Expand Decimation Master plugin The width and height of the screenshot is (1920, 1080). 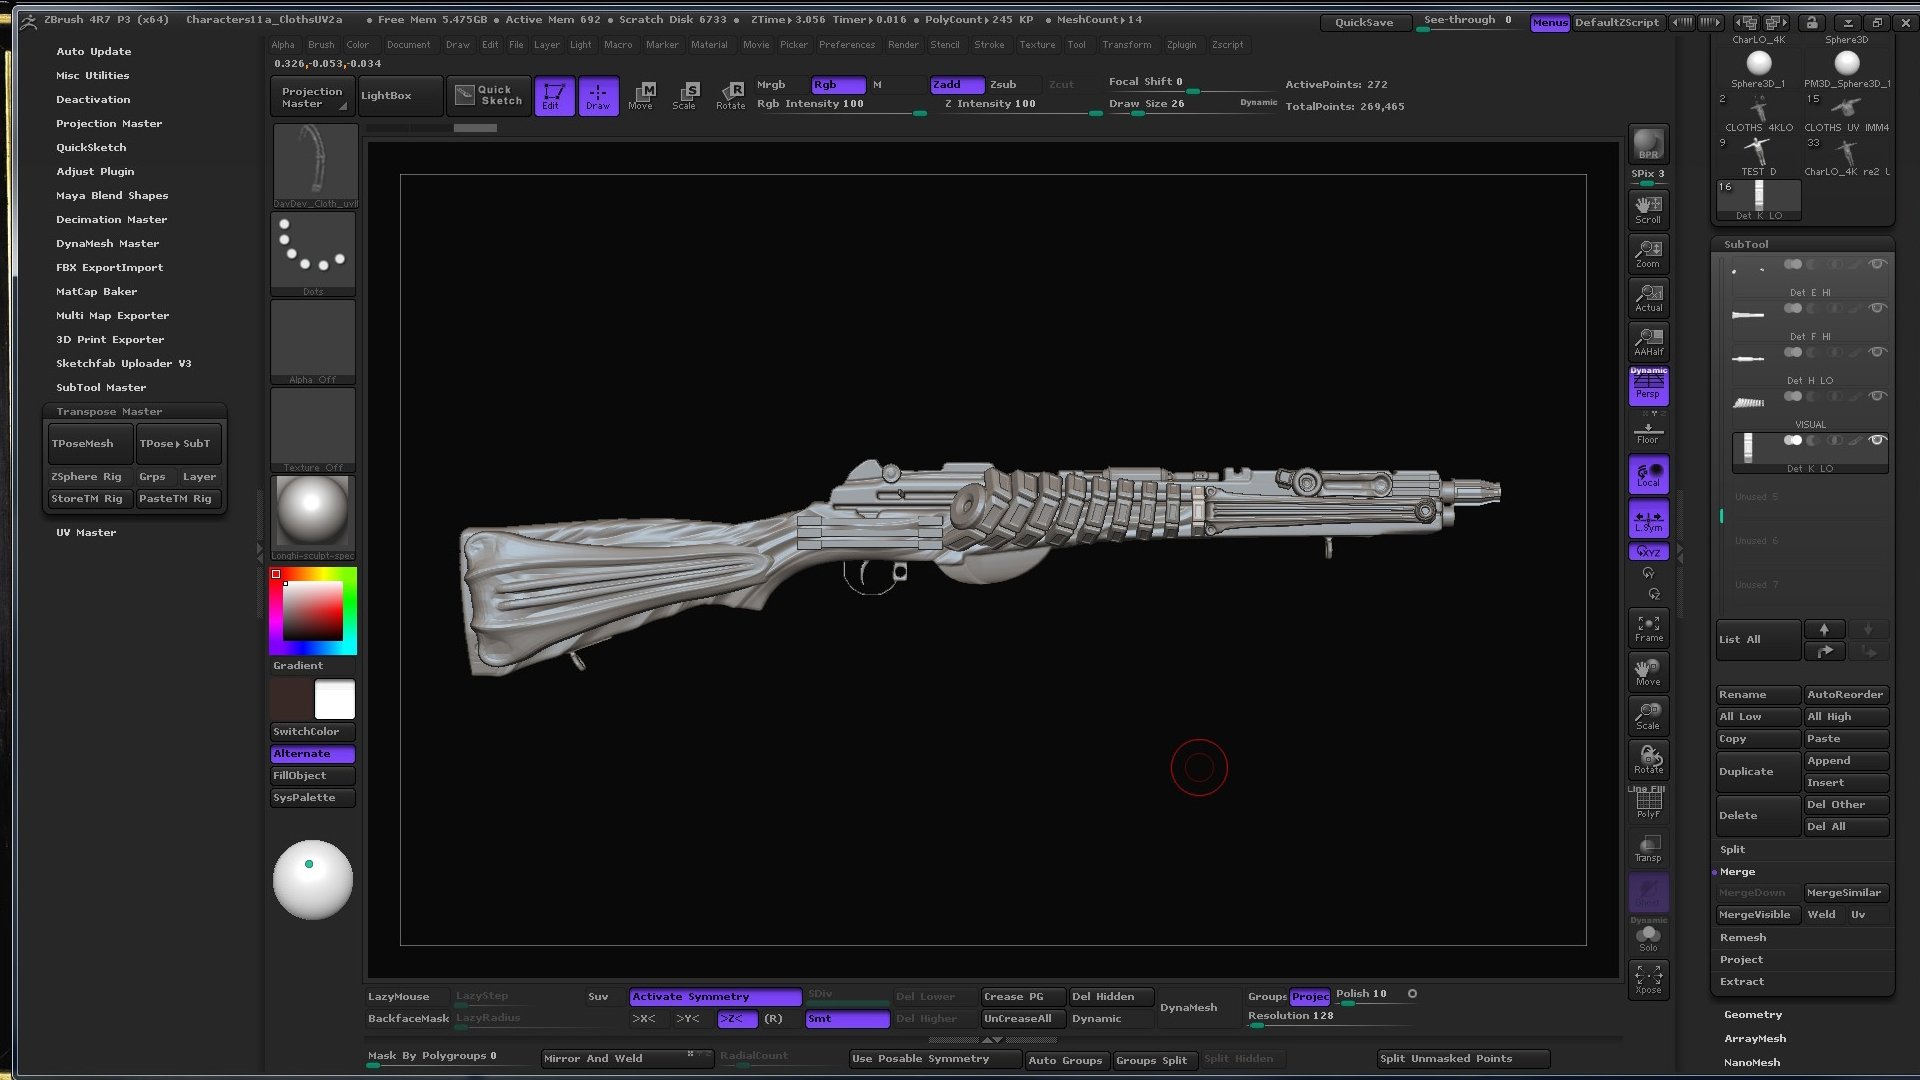[111, 219]
